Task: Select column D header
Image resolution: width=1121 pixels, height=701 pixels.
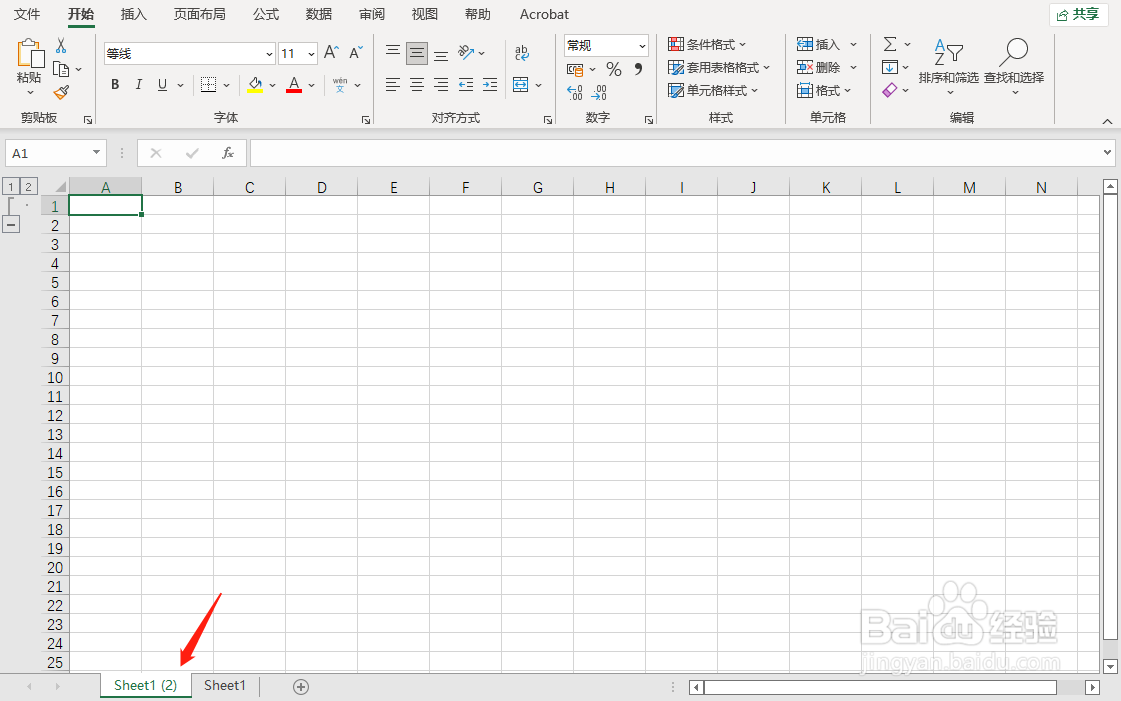Action: click(x=322, y=187)
